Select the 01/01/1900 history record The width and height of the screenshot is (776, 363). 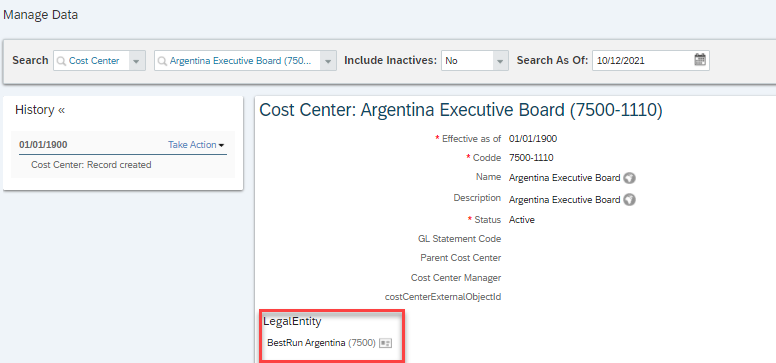coord(44,145)
